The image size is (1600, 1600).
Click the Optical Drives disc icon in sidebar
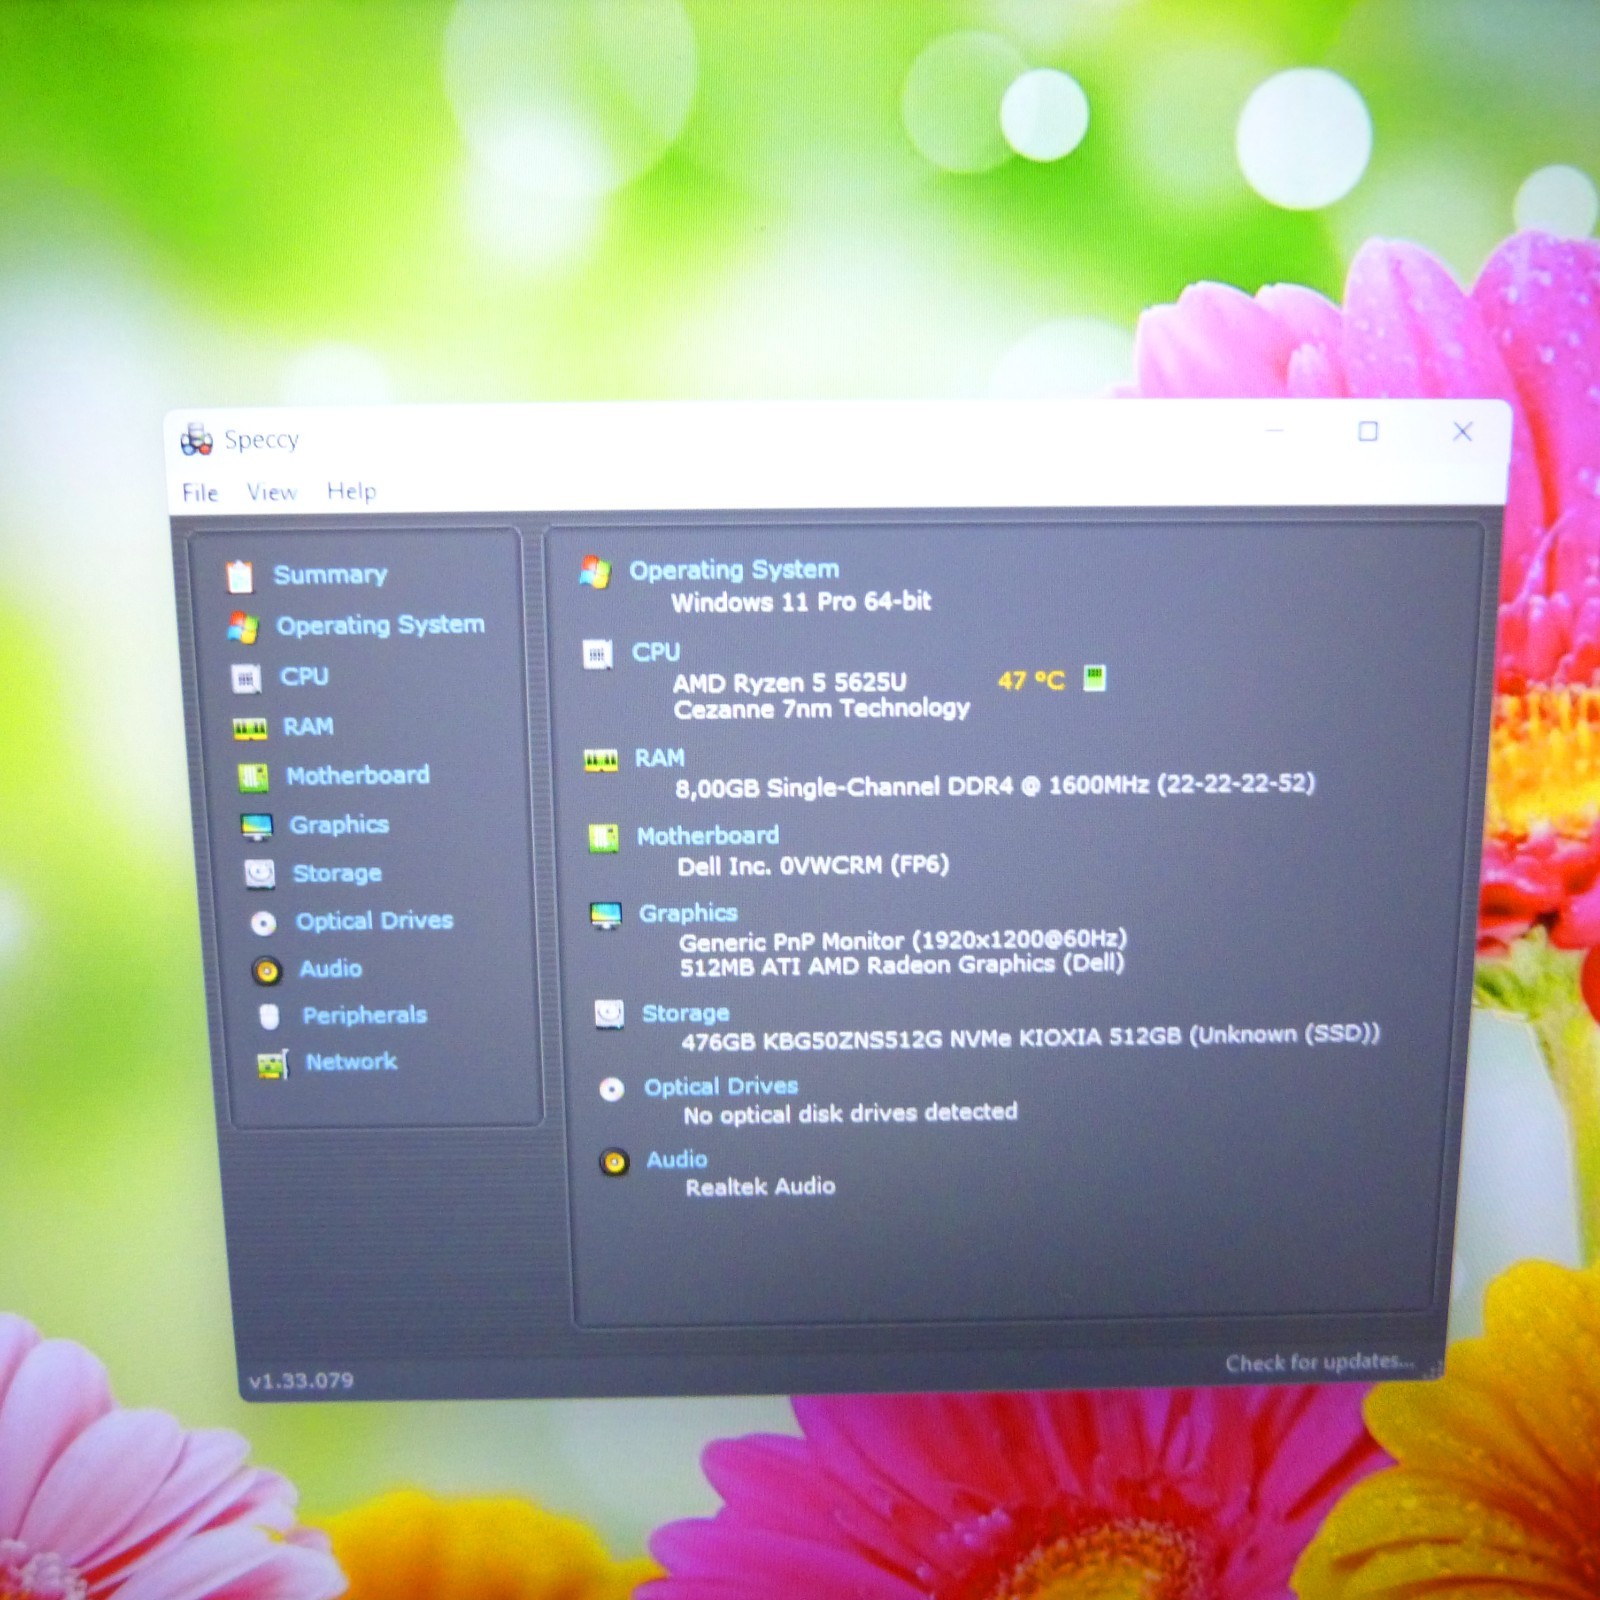[263, 923]
